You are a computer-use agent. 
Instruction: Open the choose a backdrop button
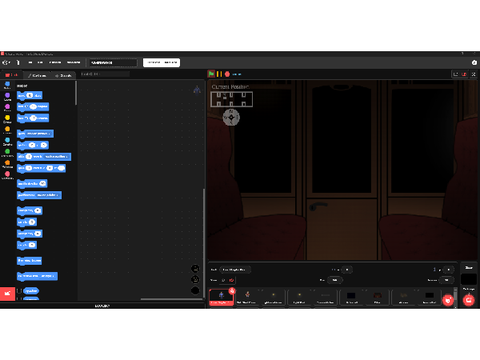click(469, 300)
